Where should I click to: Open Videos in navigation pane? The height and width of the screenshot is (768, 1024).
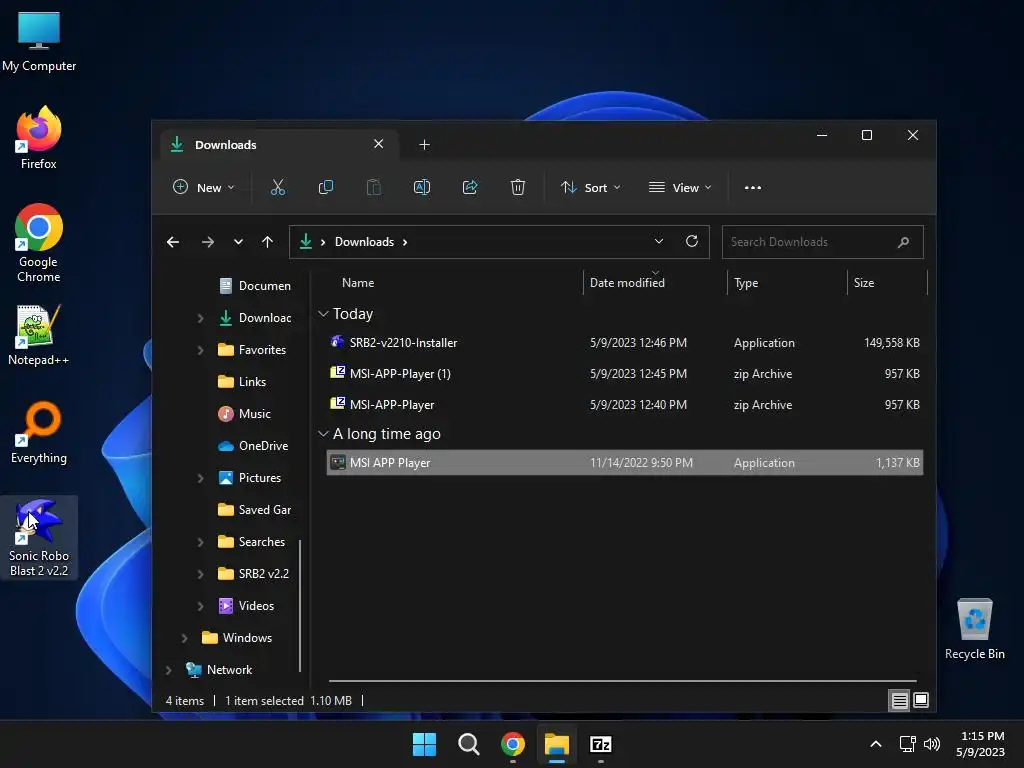click(x=246, y=606)
